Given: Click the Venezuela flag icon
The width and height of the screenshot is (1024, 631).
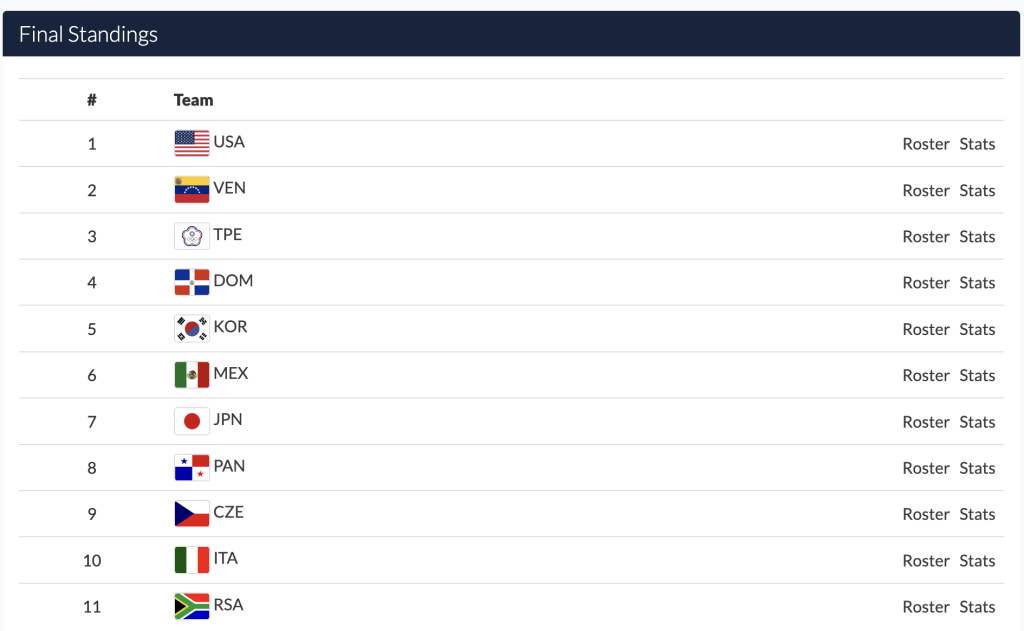Looking at the screenshot, I should [192, 189].
